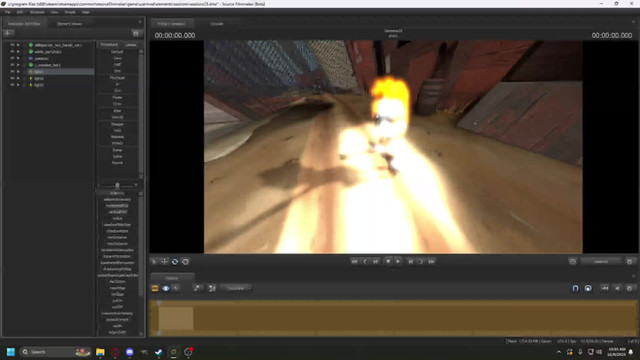The height and width of the screenshot is (360, 640).
Task: Toggle the timeline snap magnet icon
Action: pyautogui.click(x=575, y=289)
